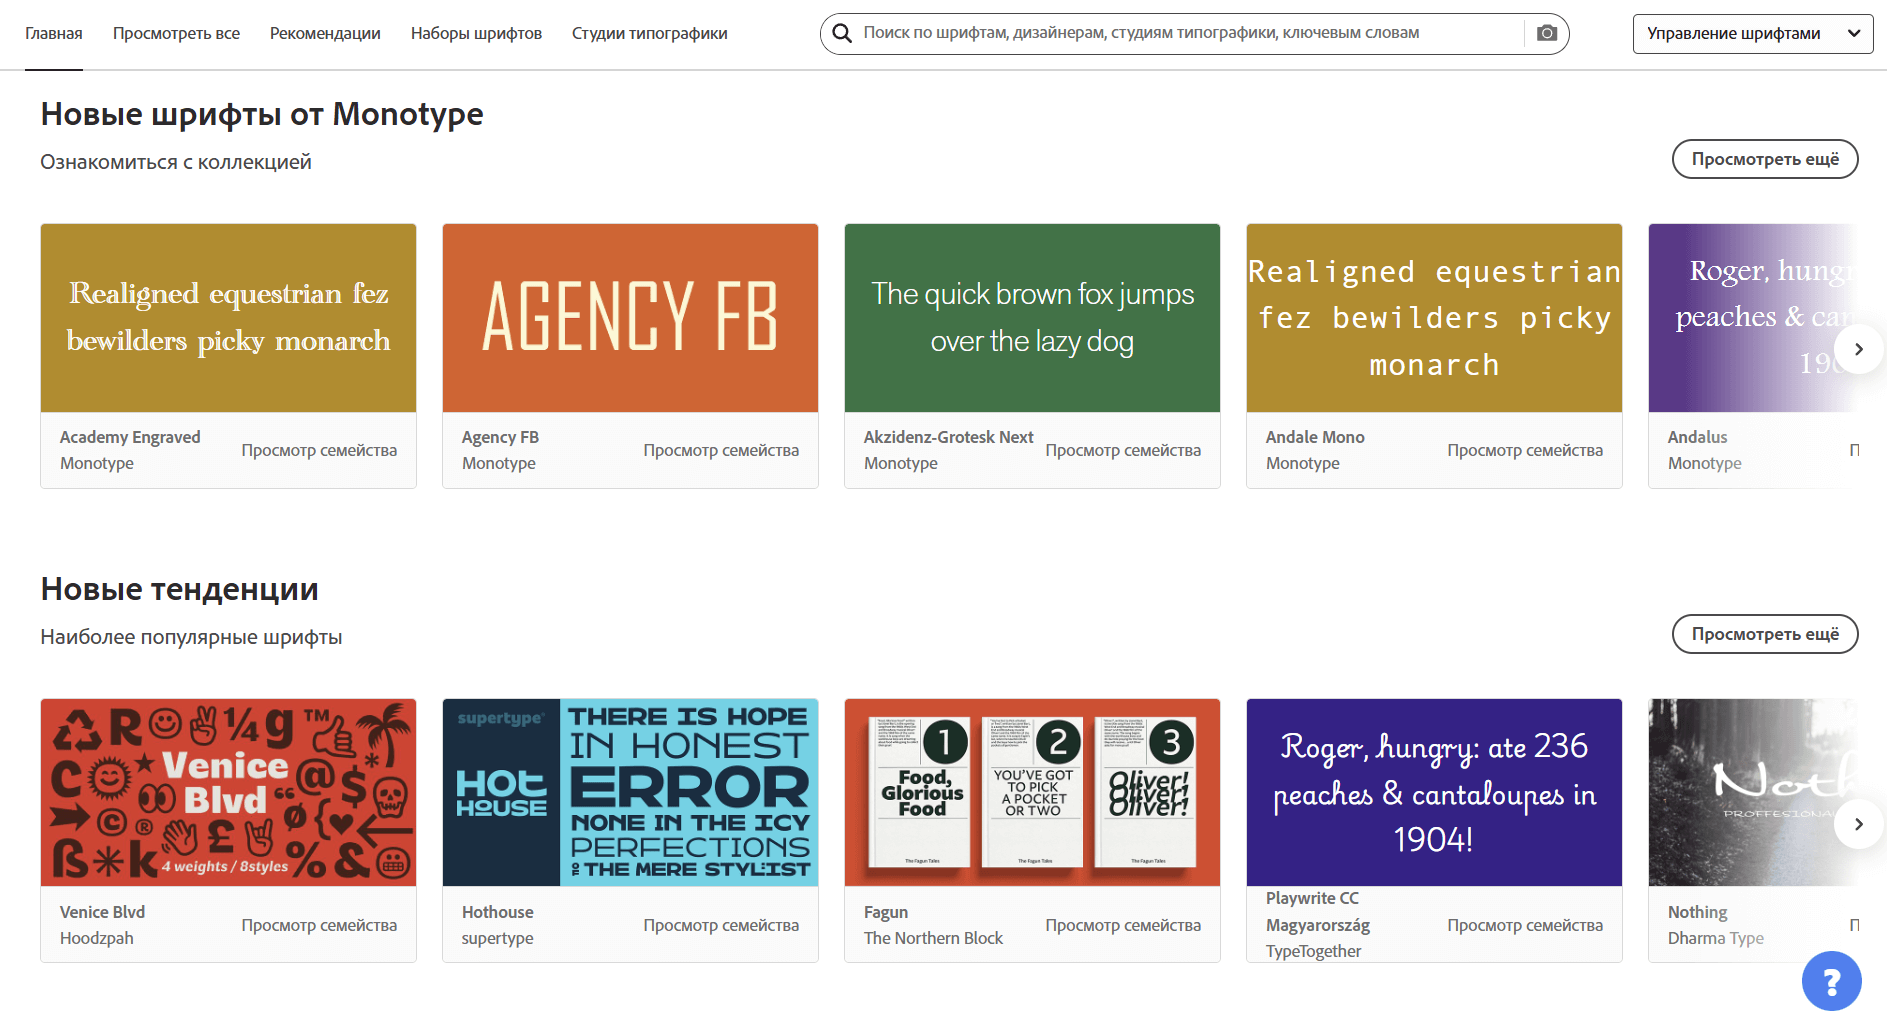
Task: Open the Просмотреть все tab
Action: [176, 33]
